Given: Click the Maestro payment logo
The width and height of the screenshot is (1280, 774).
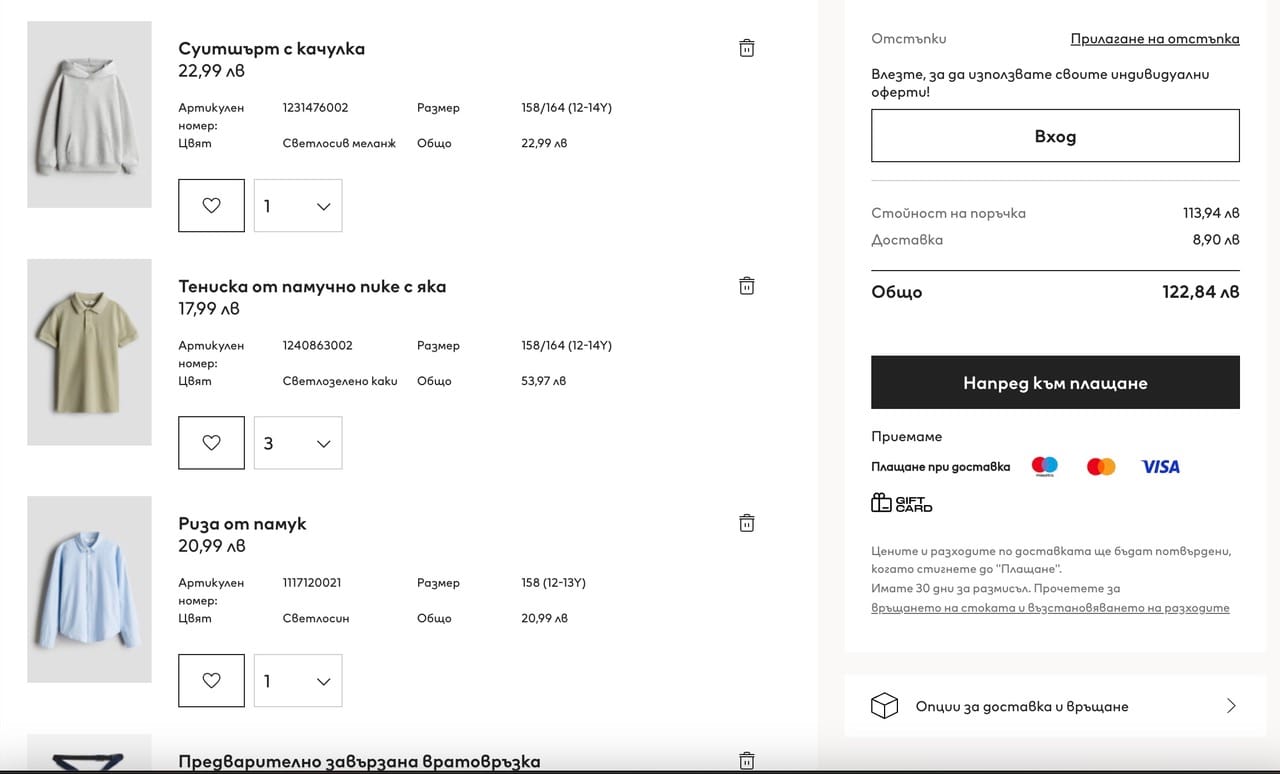Looking at the screenshot, I should click(1045, 466).
